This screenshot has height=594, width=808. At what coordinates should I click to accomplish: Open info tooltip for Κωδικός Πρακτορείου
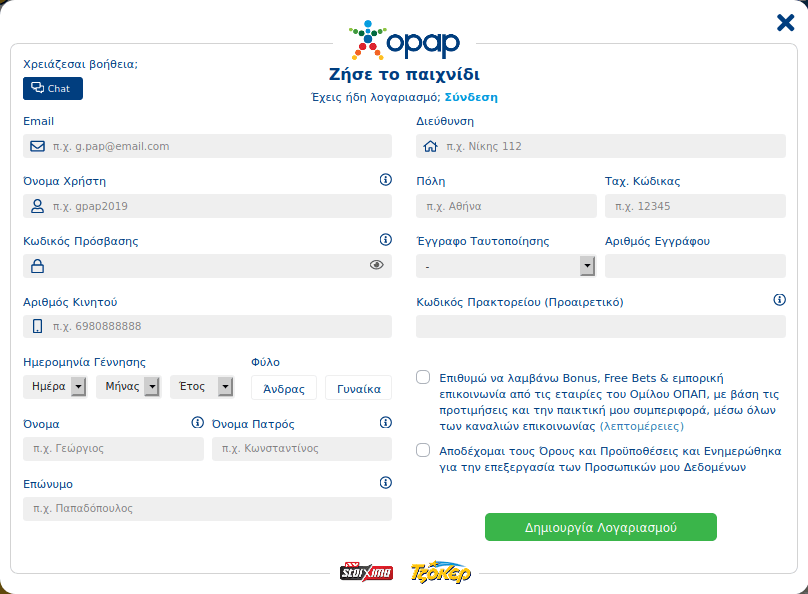pos(780,300)
